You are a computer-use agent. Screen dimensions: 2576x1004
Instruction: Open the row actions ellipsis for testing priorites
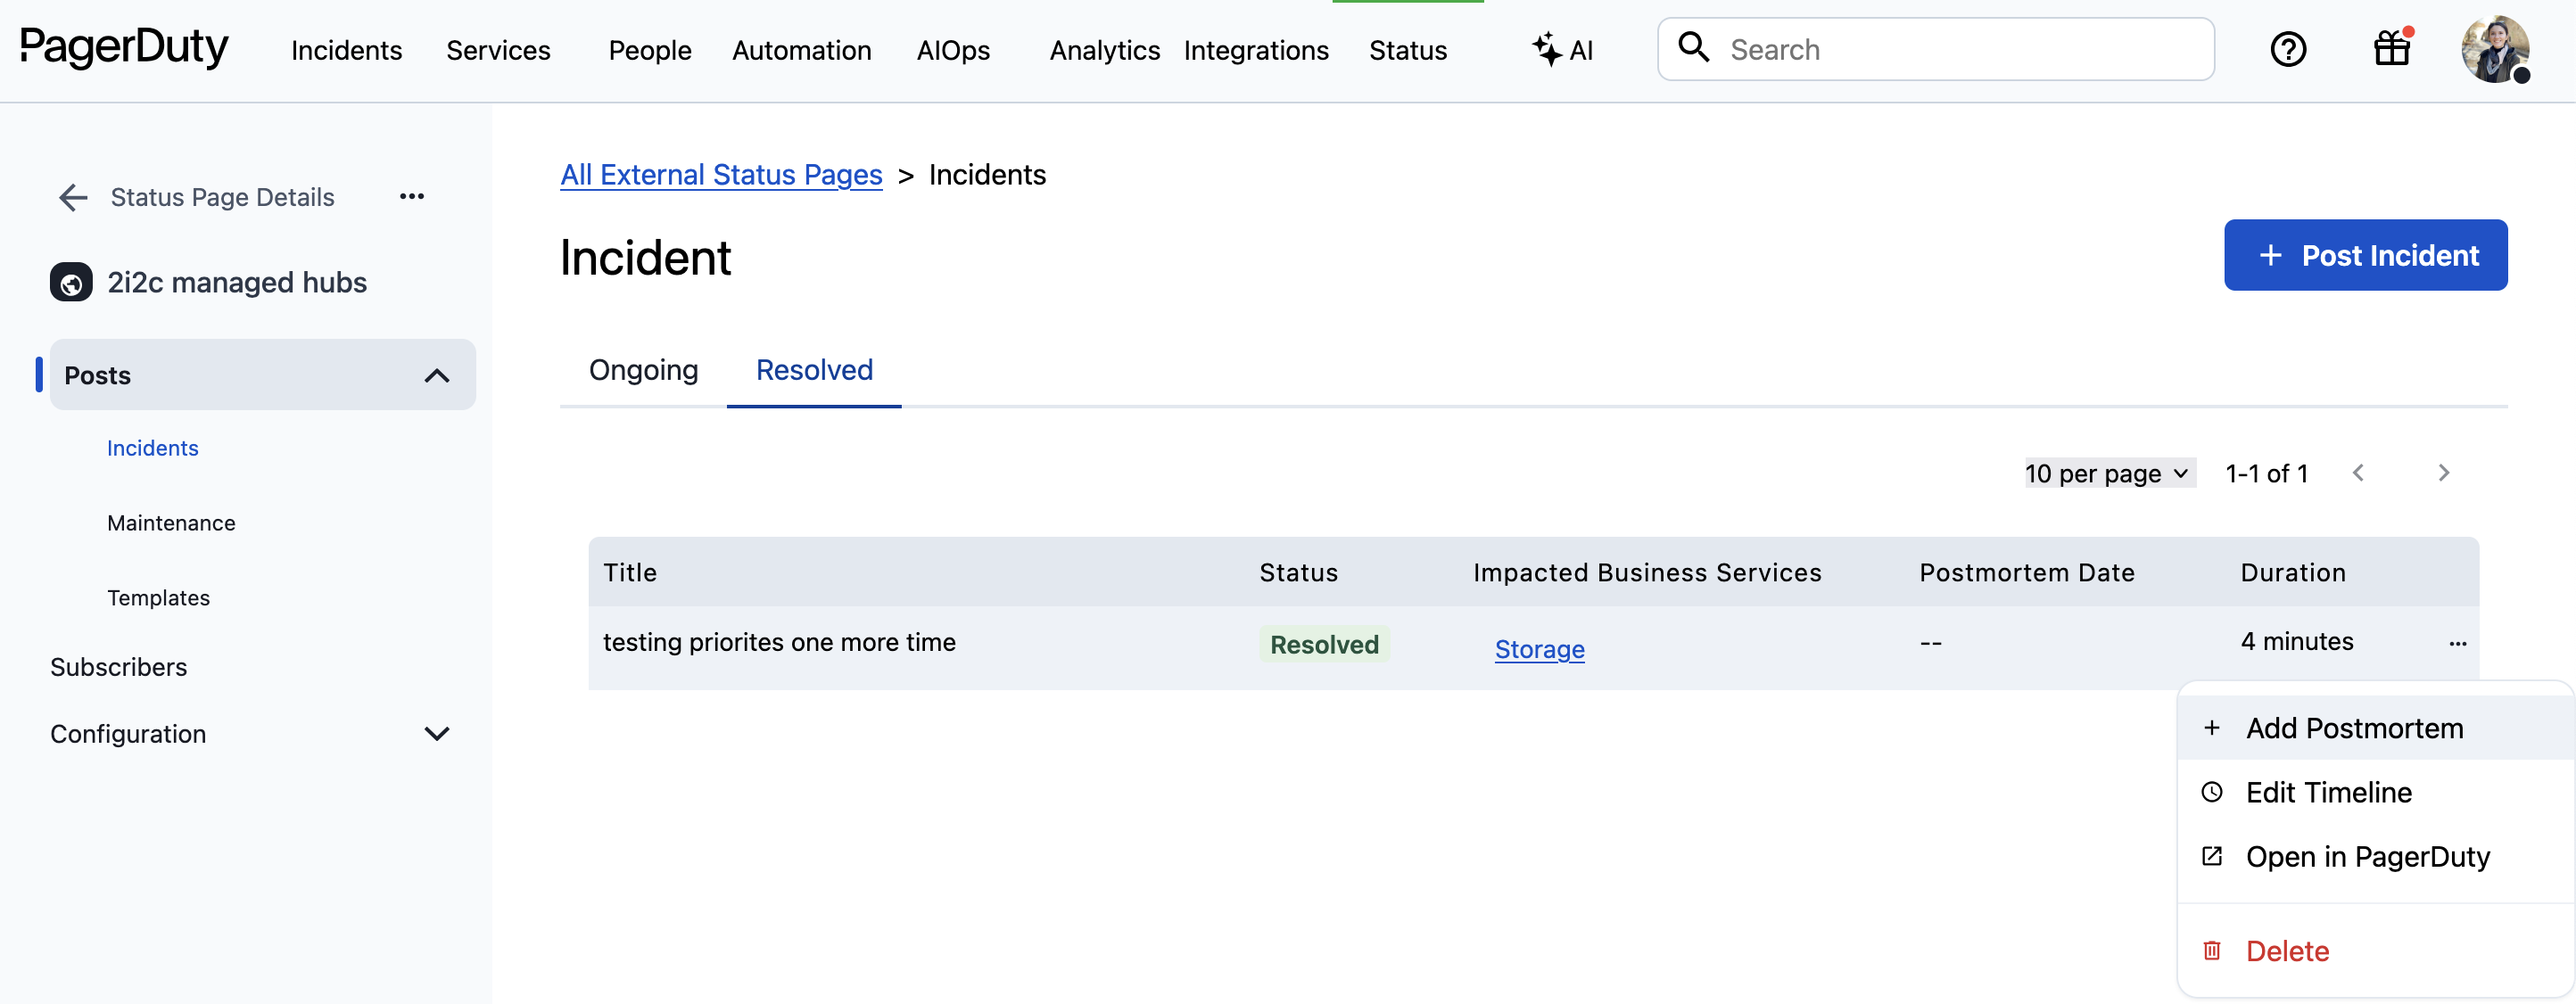[x=2457, y=643]
